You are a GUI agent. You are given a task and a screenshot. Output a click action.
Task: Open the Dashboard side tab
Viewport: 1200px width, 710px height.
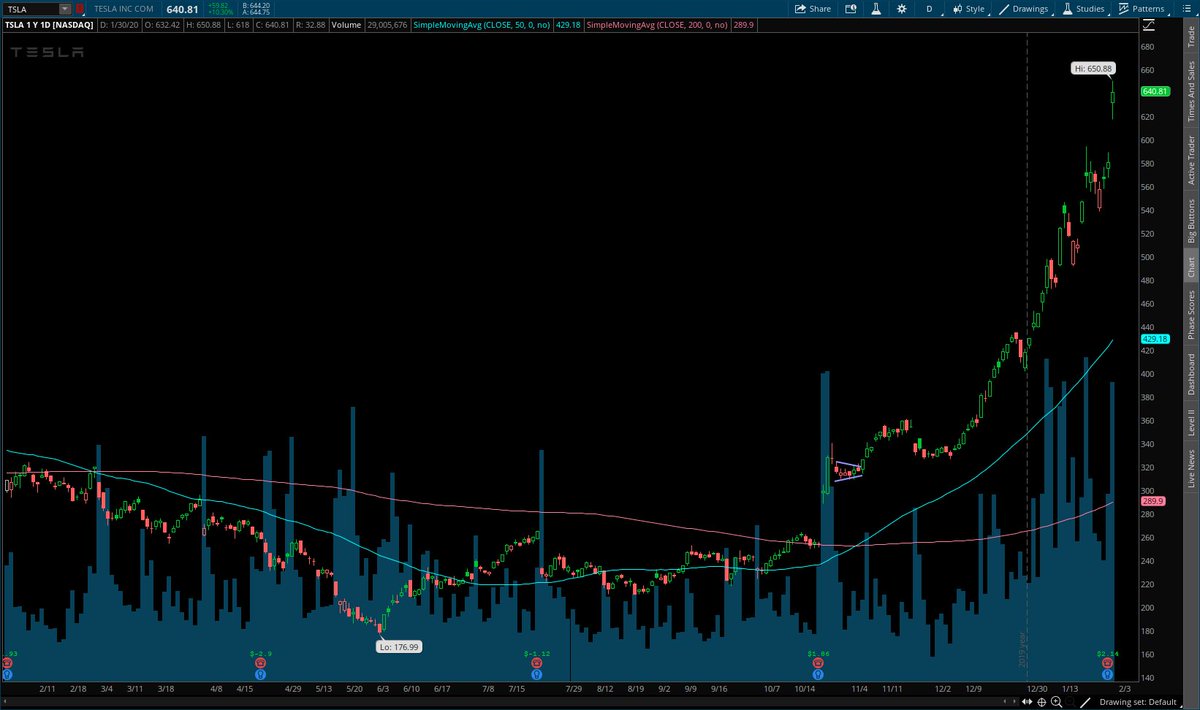1190,374
